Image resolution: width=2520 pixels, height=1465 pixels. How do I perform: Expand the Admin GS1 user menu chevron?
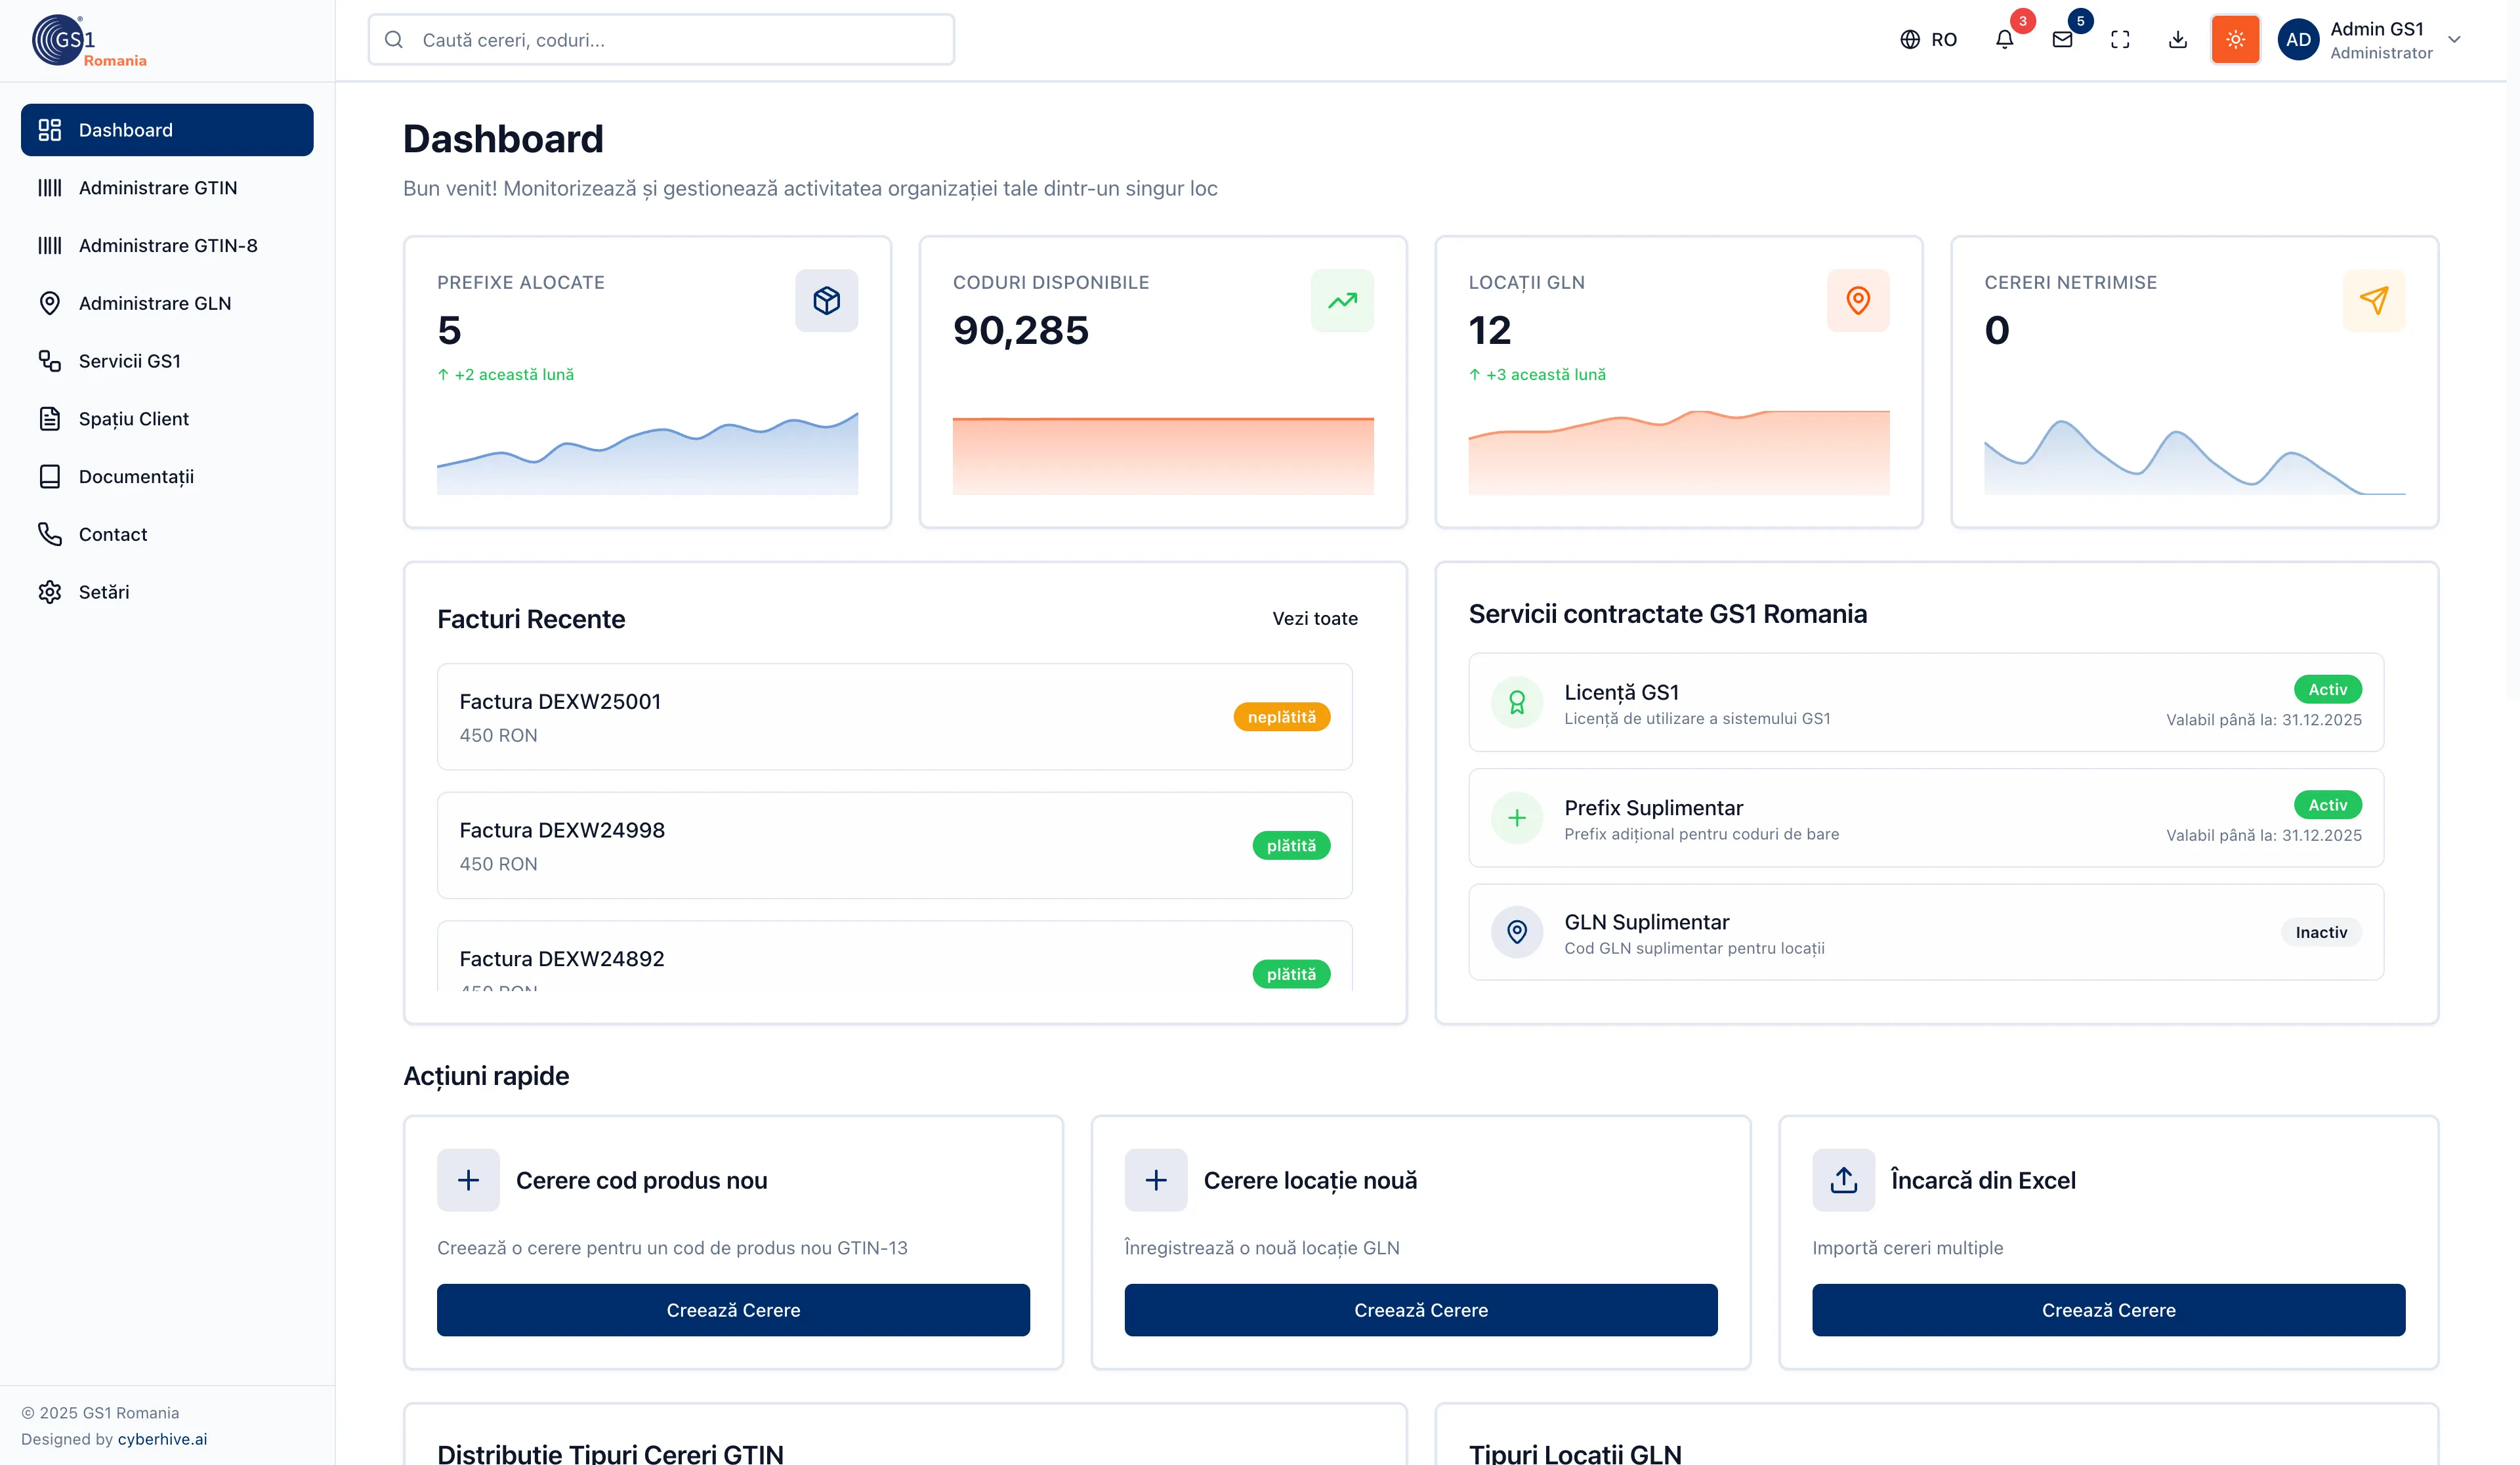pos(2454,40)
